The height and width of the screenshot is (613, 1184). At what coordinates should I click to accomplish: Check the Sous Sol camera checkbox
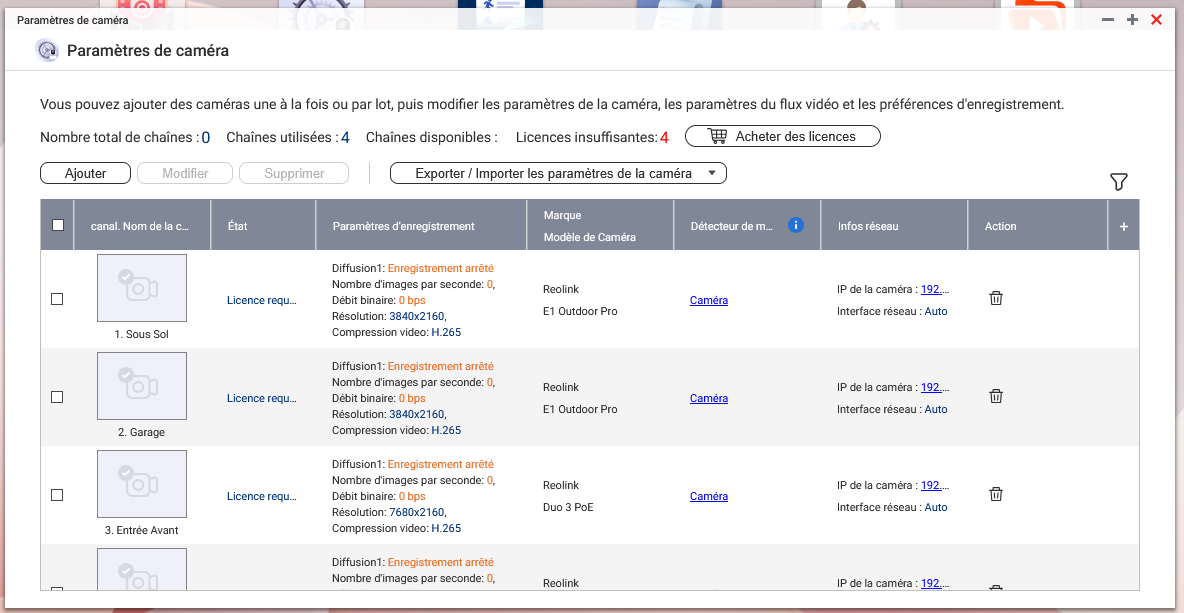57,299
